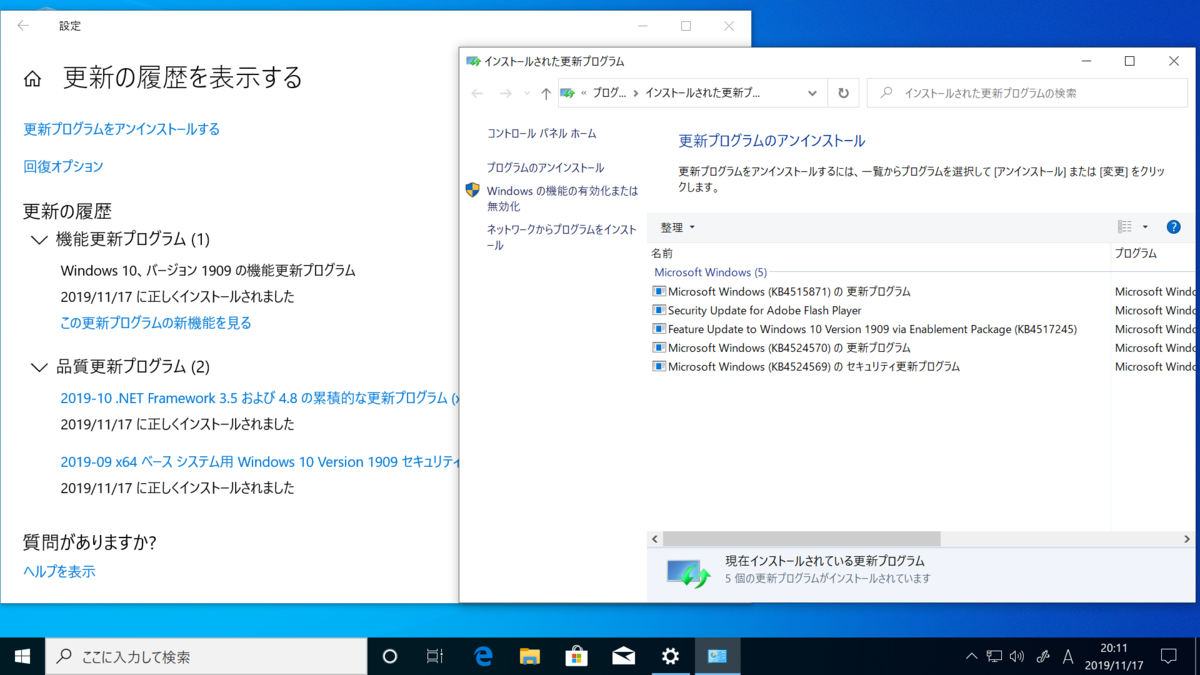The width and height of the screenshot is (1200, 675).
Task: Click the search box インストールされた更新プログラムの検索
Action: pyautogui.click(x=1028, y=93)
